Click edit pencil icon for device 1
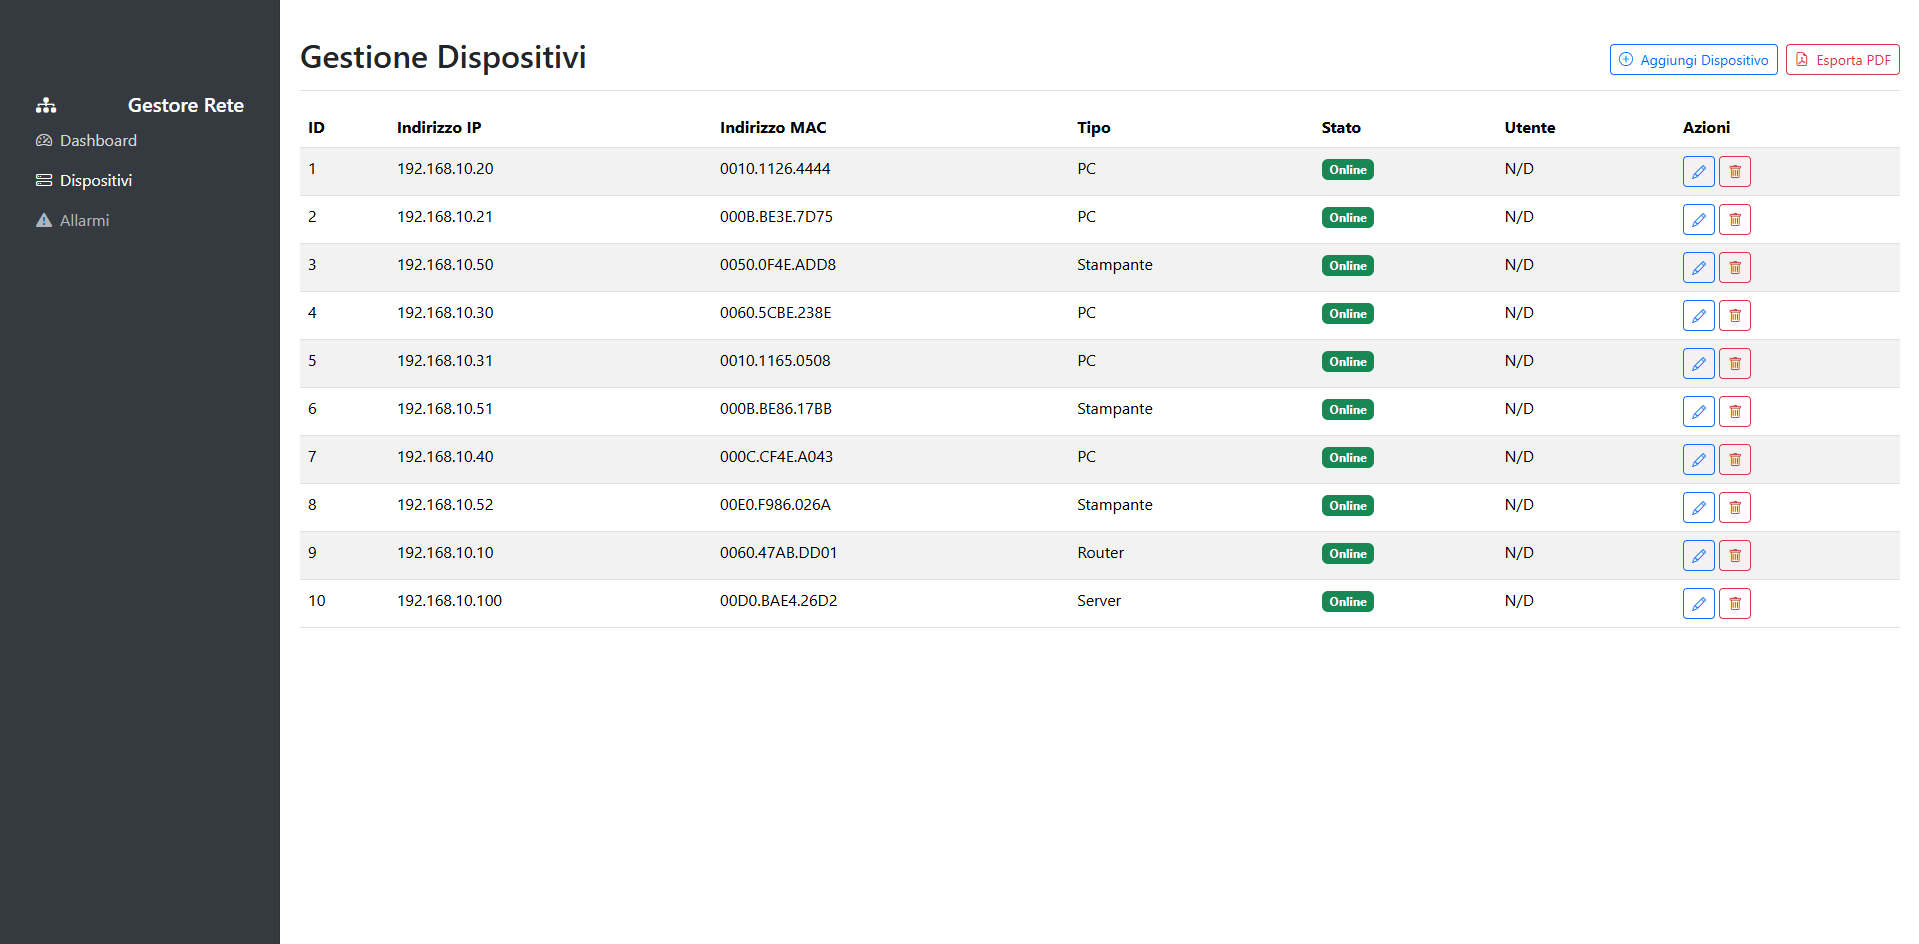Screen dimensions: 1919x944 [1698, 171]
